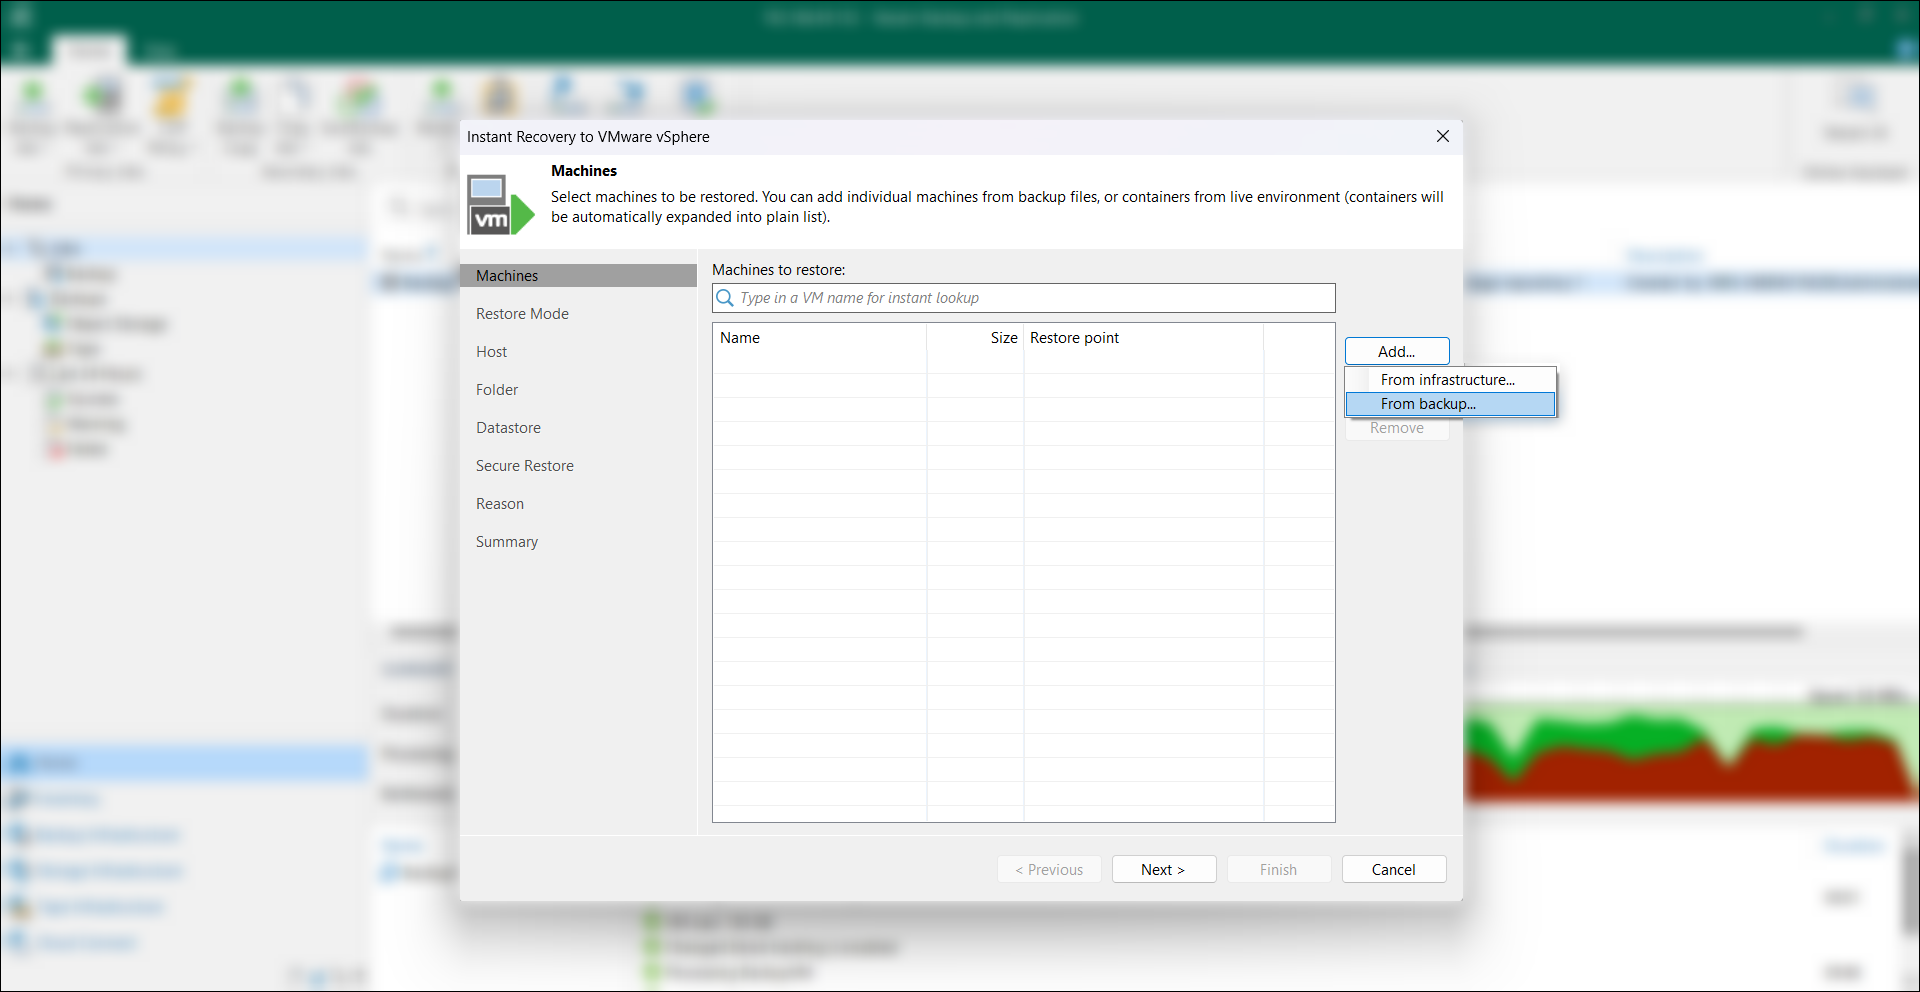Screen dimensions: 1920x992
Task: Sort by Restore point column header
Action: tap(1144, 338)
